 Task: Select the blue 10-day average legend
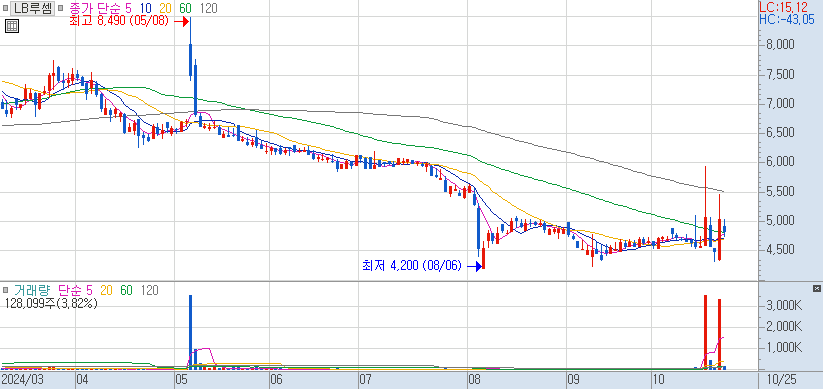click(x=146, y=8)
